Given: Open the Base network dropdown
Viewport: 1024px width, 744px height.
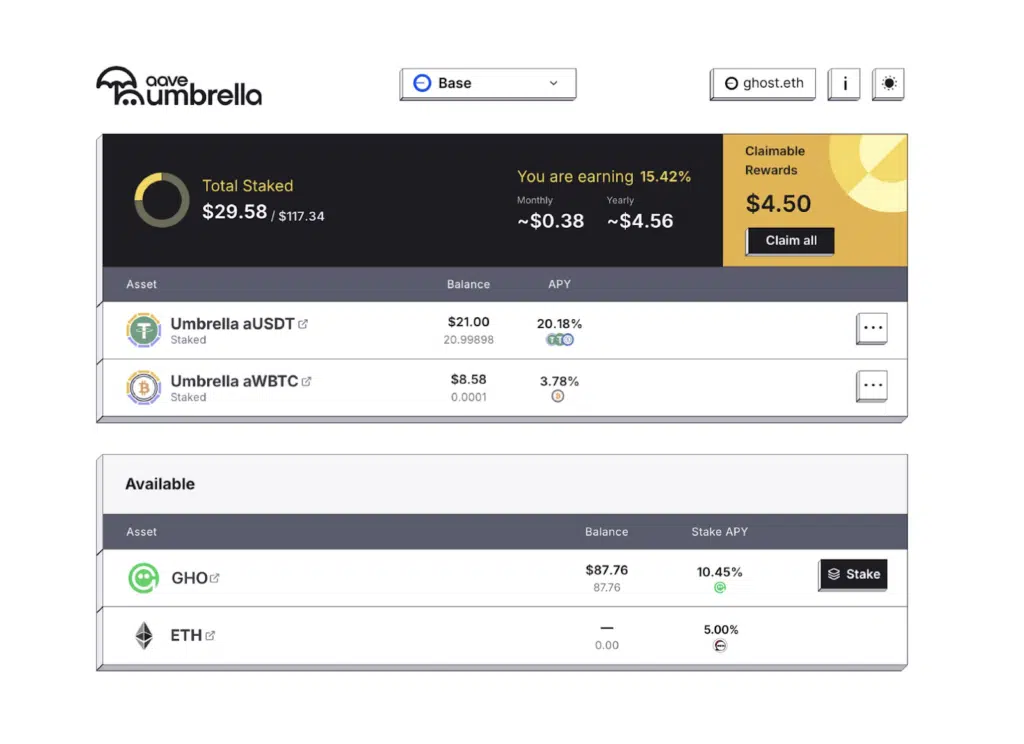Looking at the screenshot, I should point(487,84).
